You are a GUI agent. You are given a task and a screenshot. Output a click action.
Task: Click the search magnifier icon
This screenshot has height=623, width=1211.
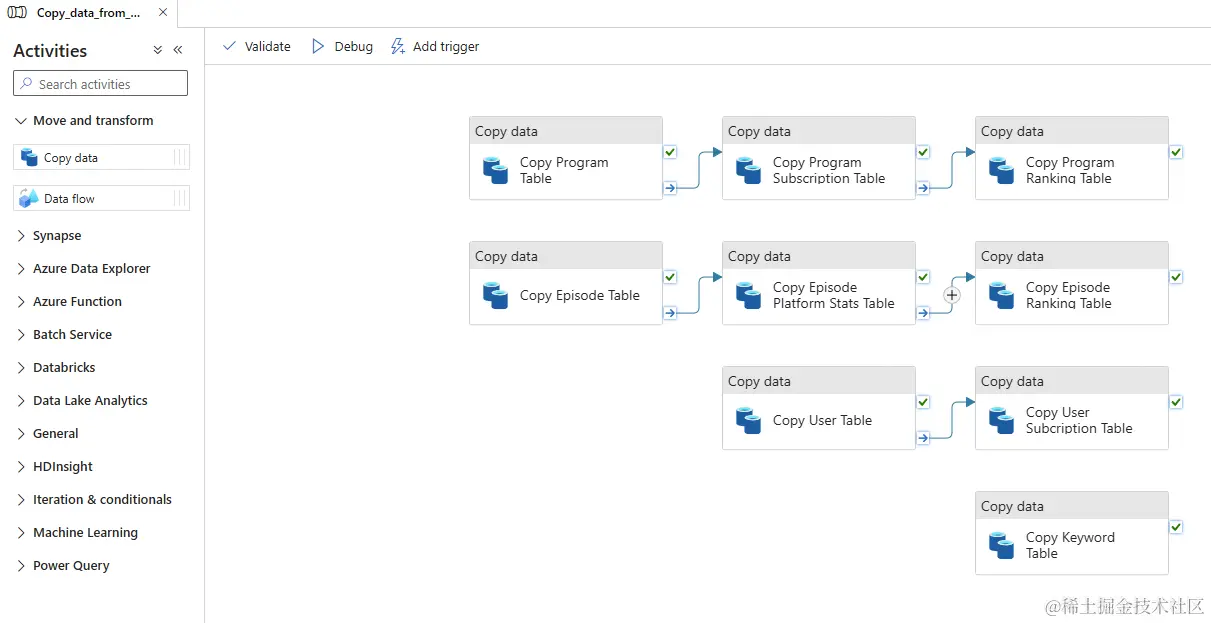click(x=26, y=84)
